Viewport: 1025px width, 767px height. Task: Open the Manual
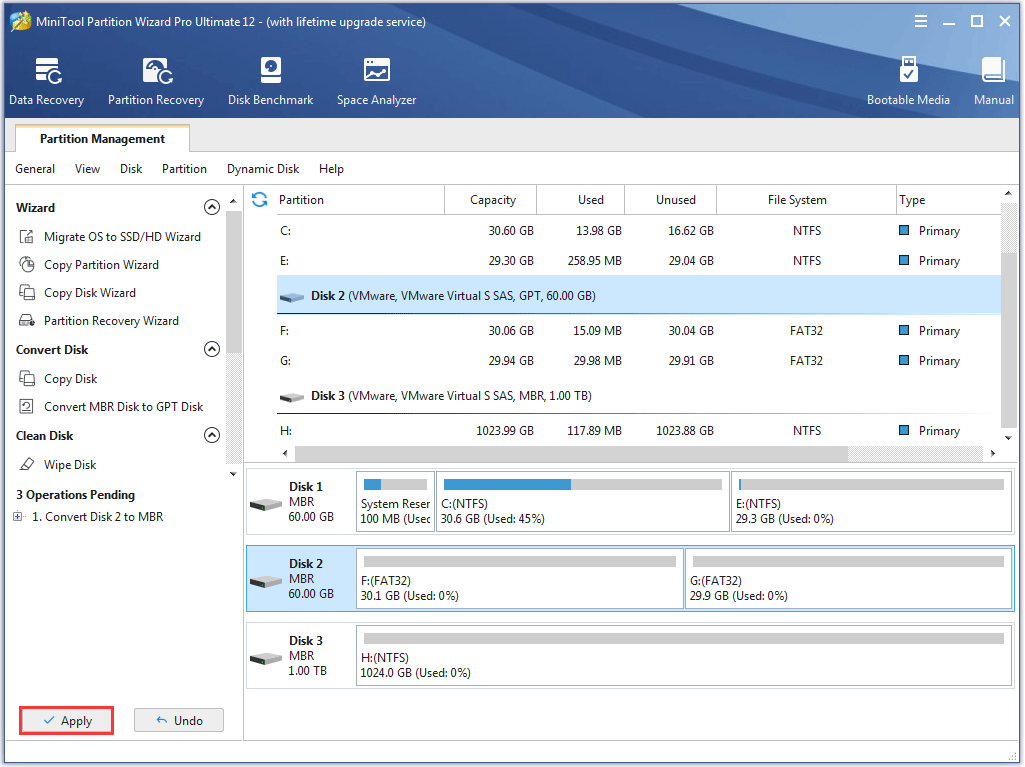point(993,80)
